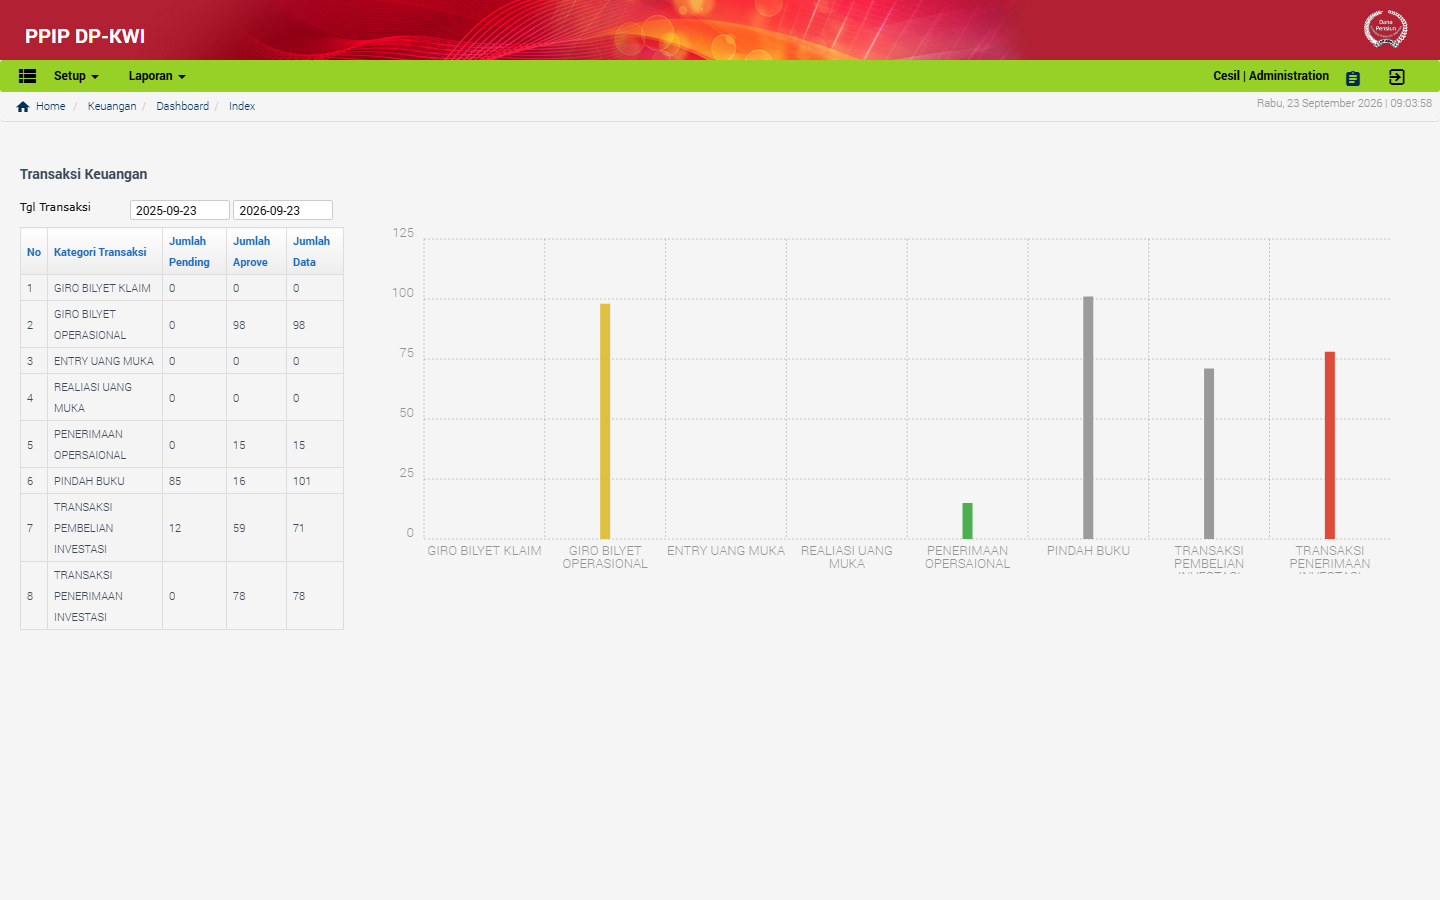Viewport: 1440px width, 900px height.
Task: Open the Setup dropdown menu
Action: coord(76,76)
